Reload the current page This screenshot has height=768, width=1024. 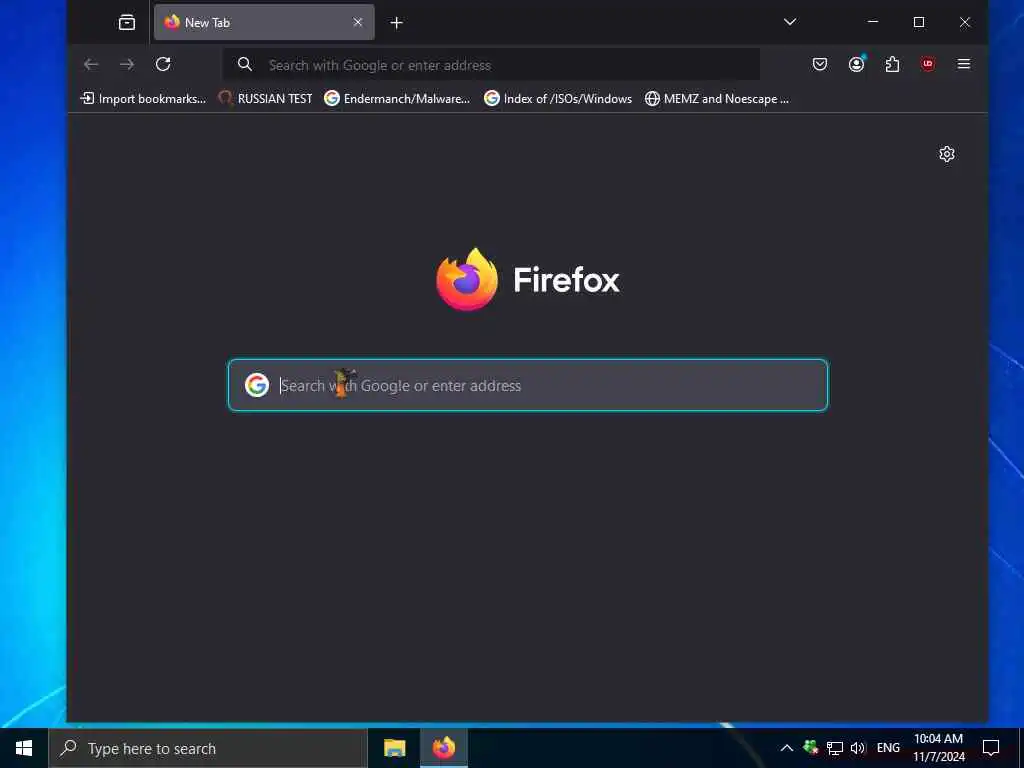163,64
